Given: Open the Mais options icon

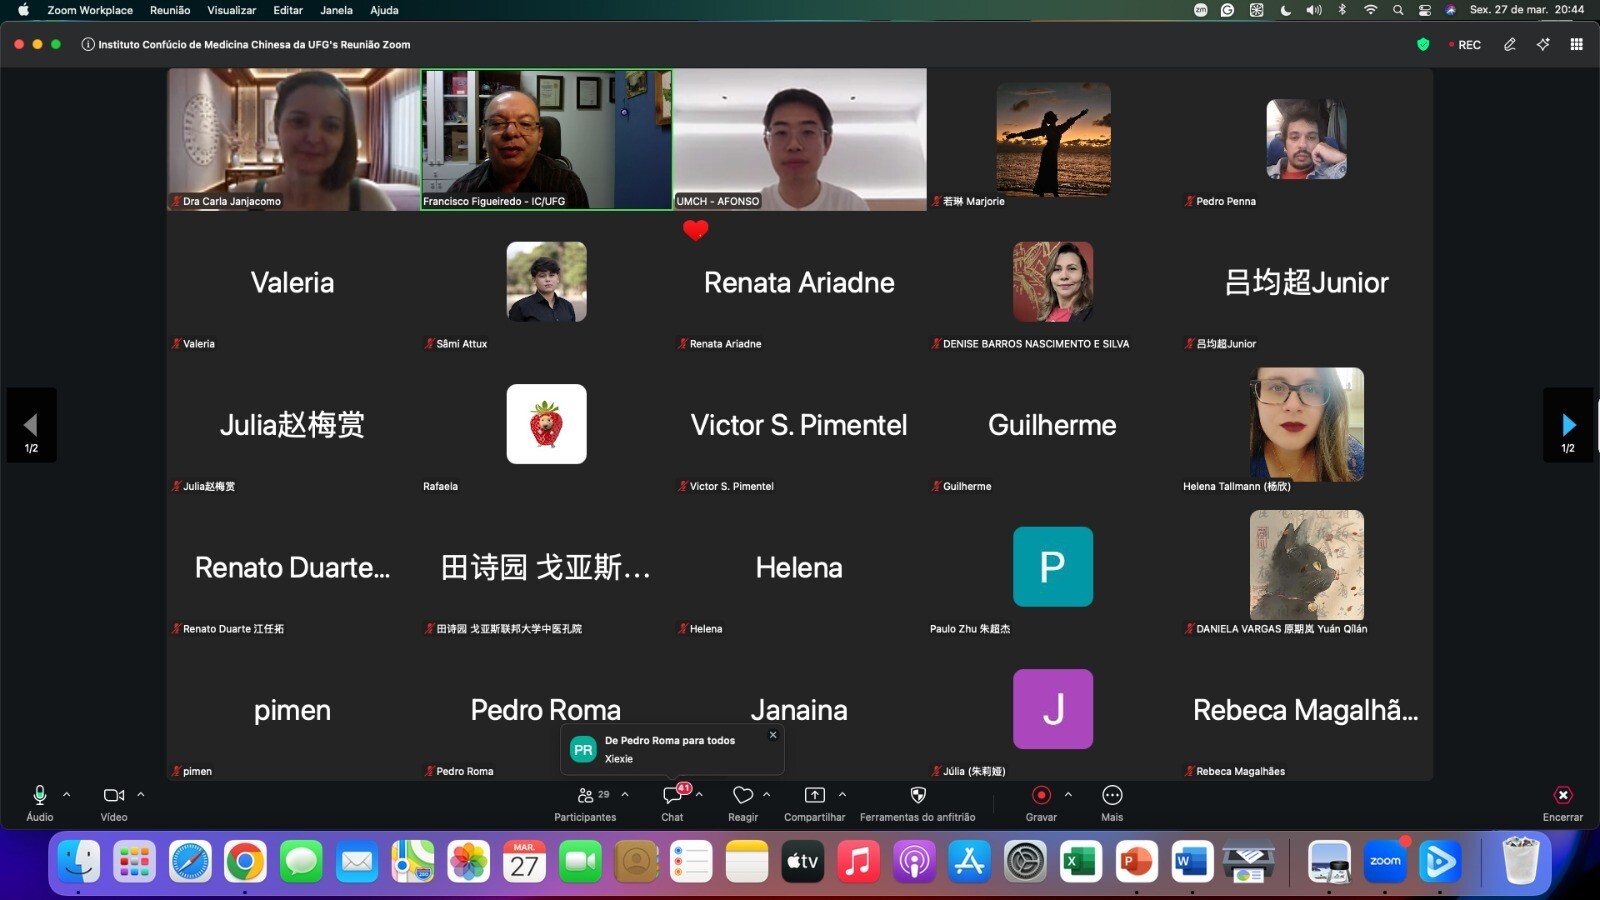Looking at the screenshot, I should 1112,796.
